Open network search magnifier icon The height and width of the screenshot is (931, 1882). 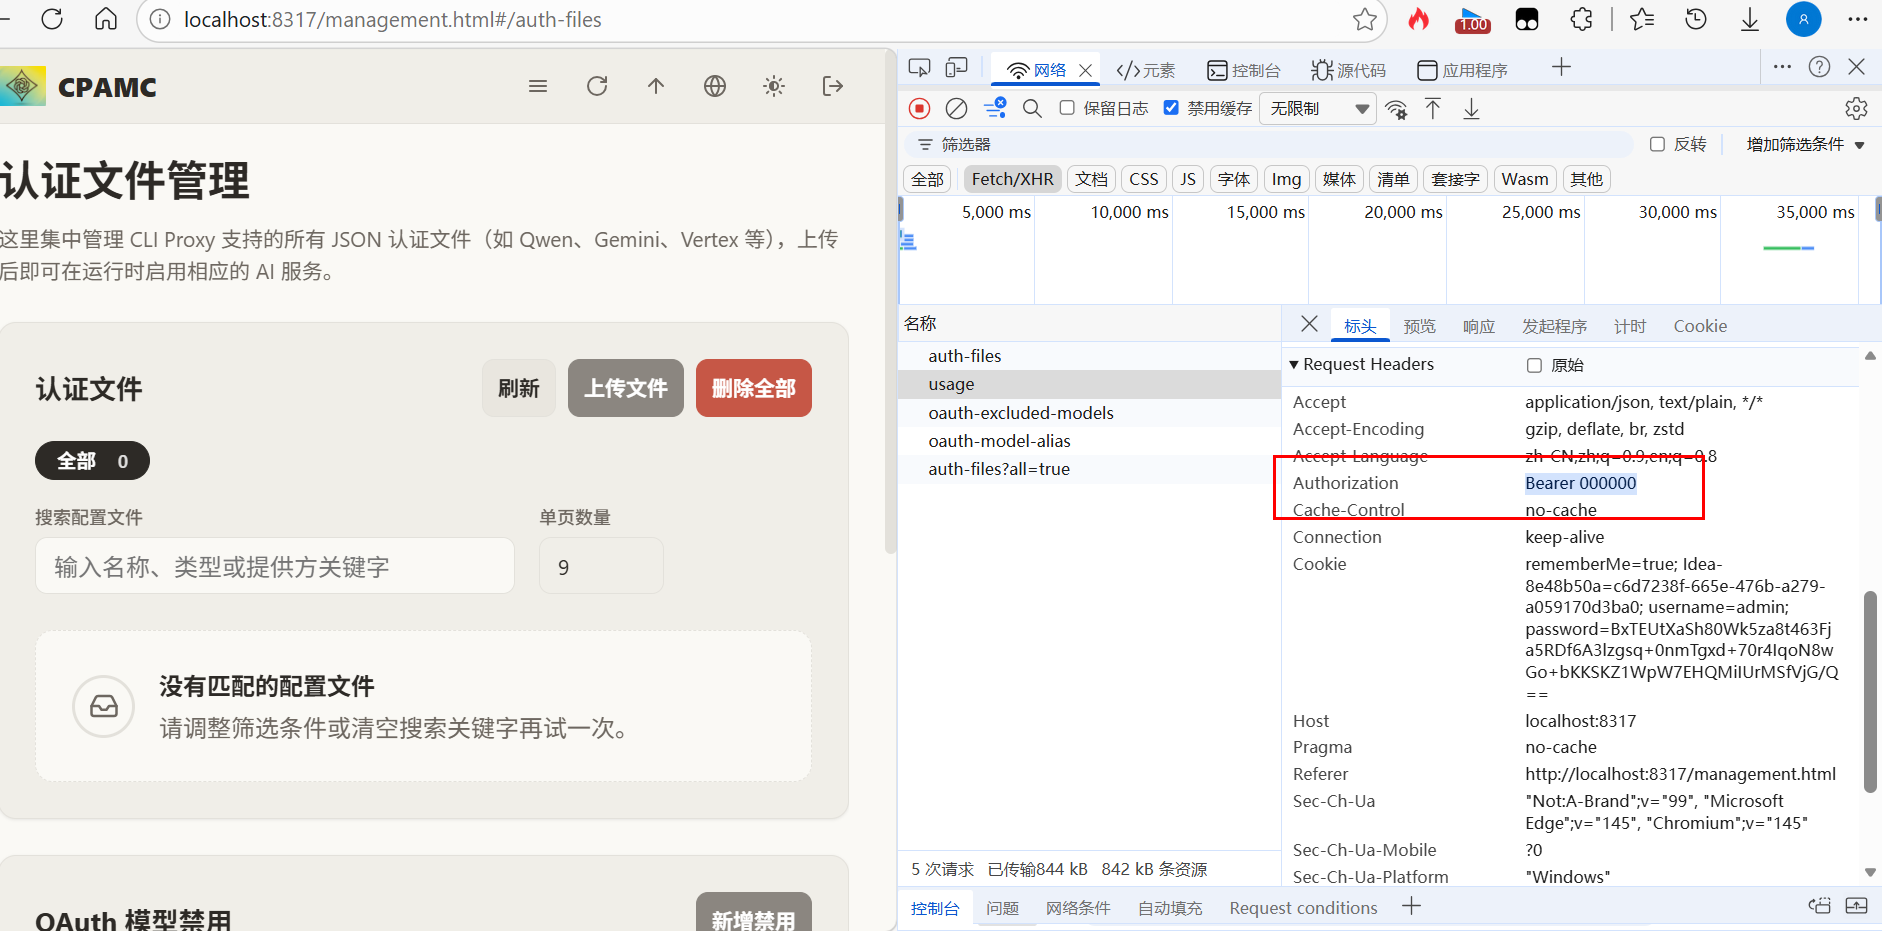click(x=1032, y=108)
